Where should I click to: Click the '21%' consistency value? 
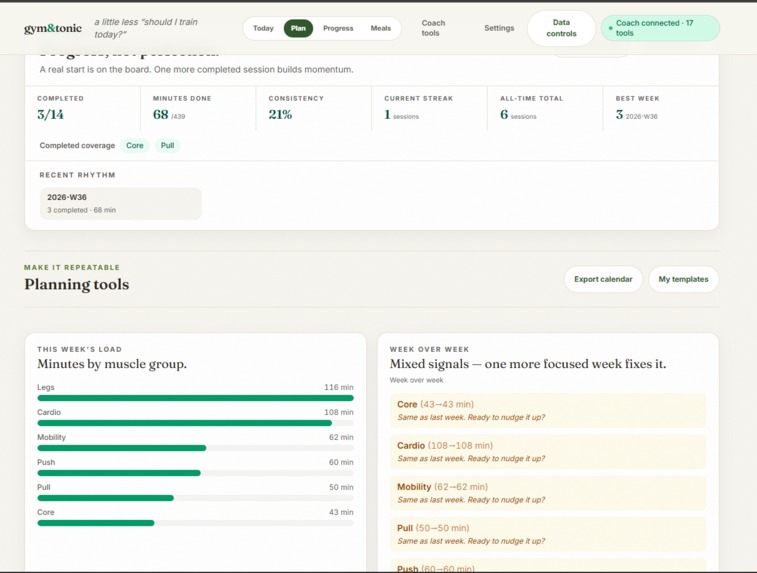(280, 114)
